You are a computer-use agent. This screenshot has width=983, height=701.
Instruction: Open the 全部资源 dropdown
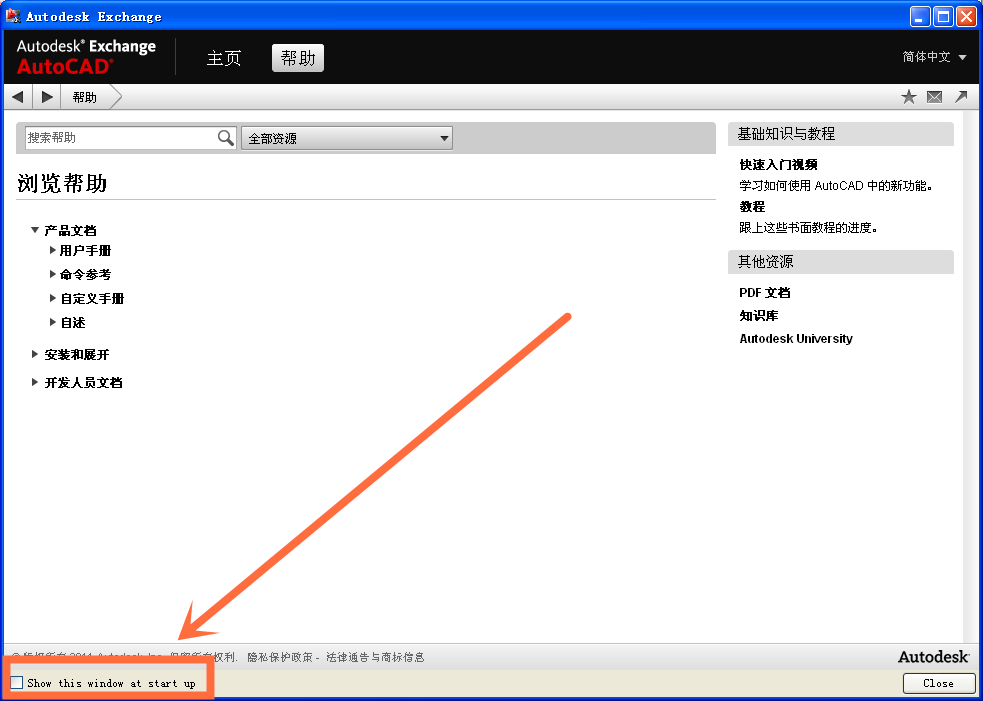coord(347,138)
